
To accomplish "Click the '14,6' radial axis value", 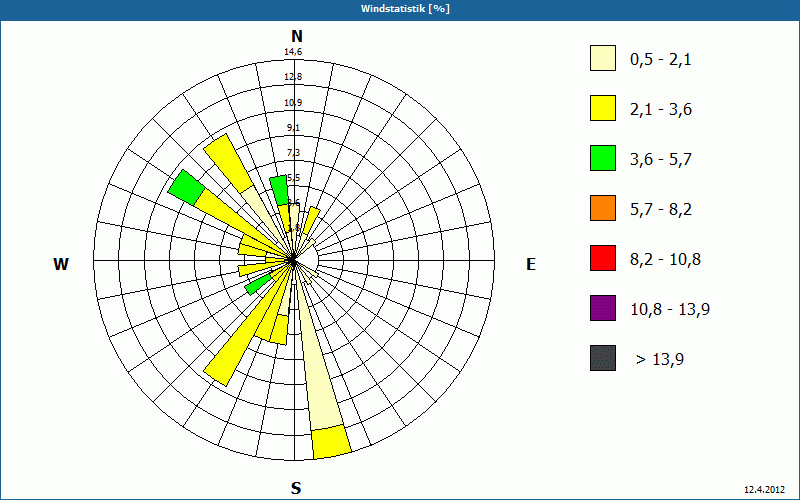I will pos(293,52).
